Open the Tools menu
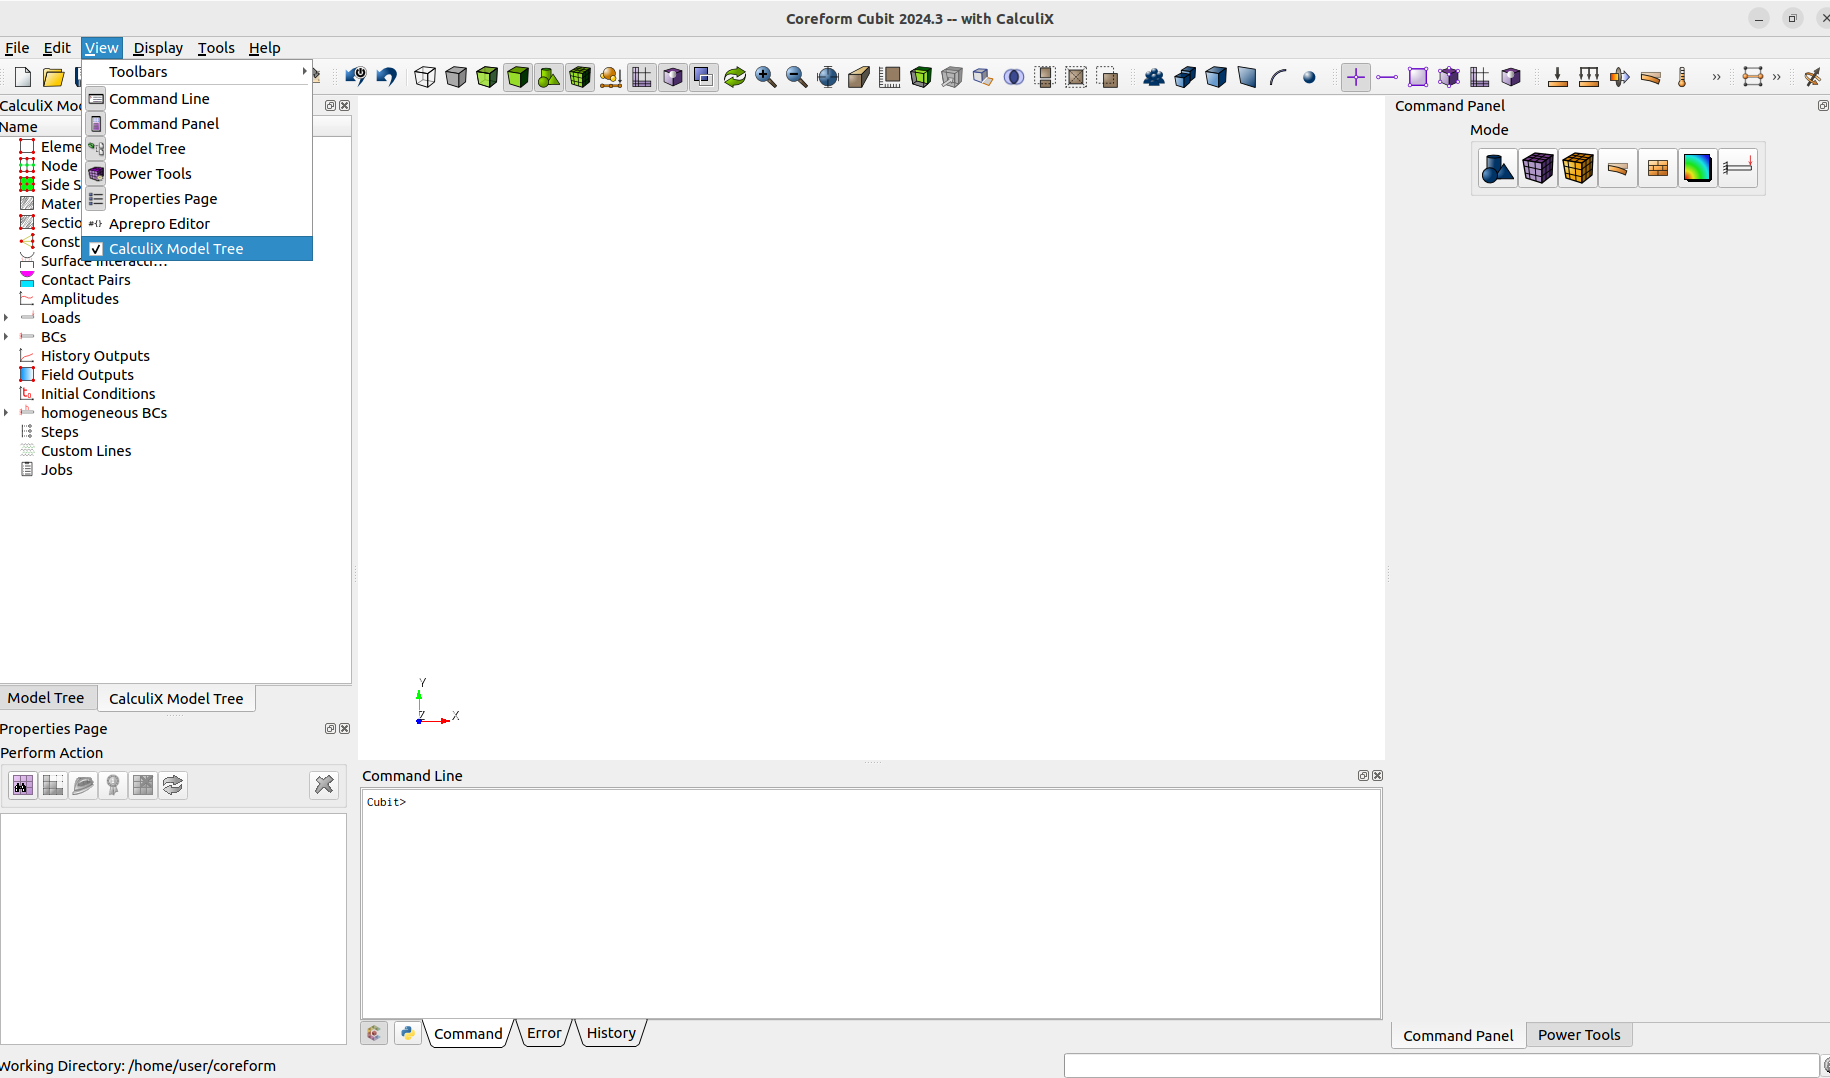Viewport: 1830px width, 1078px height. click(x=216, y=47)
